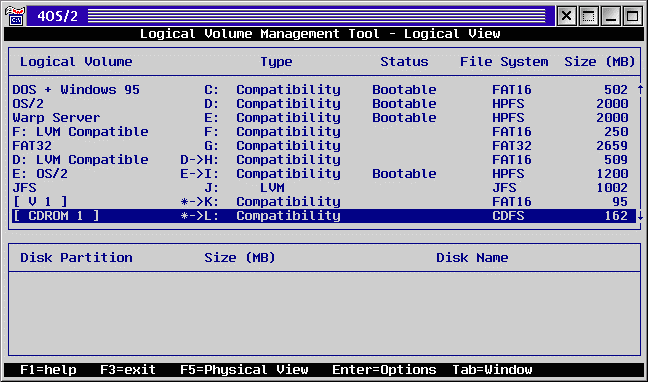Select the highlighted [ CDROM 1 ] volume

[x=324, y=216]
